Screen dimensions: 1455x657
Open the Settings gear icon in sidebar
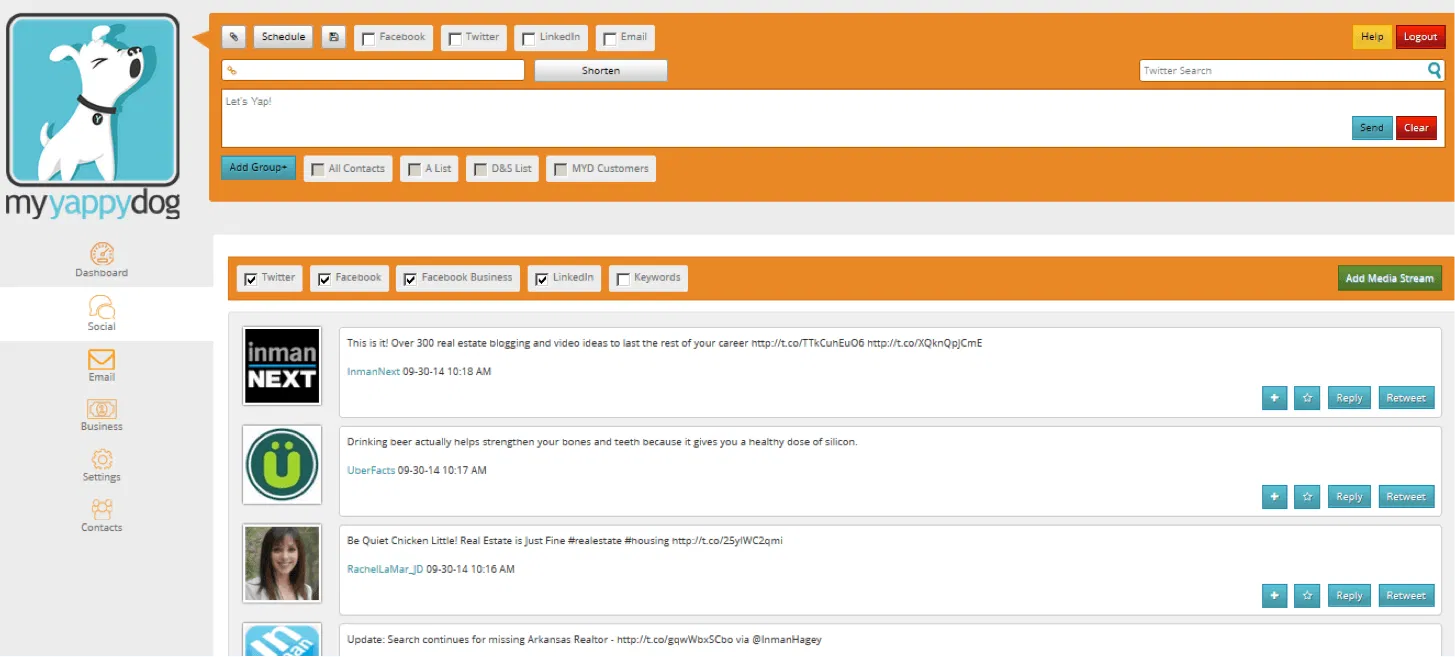click(x=102, y=459)
